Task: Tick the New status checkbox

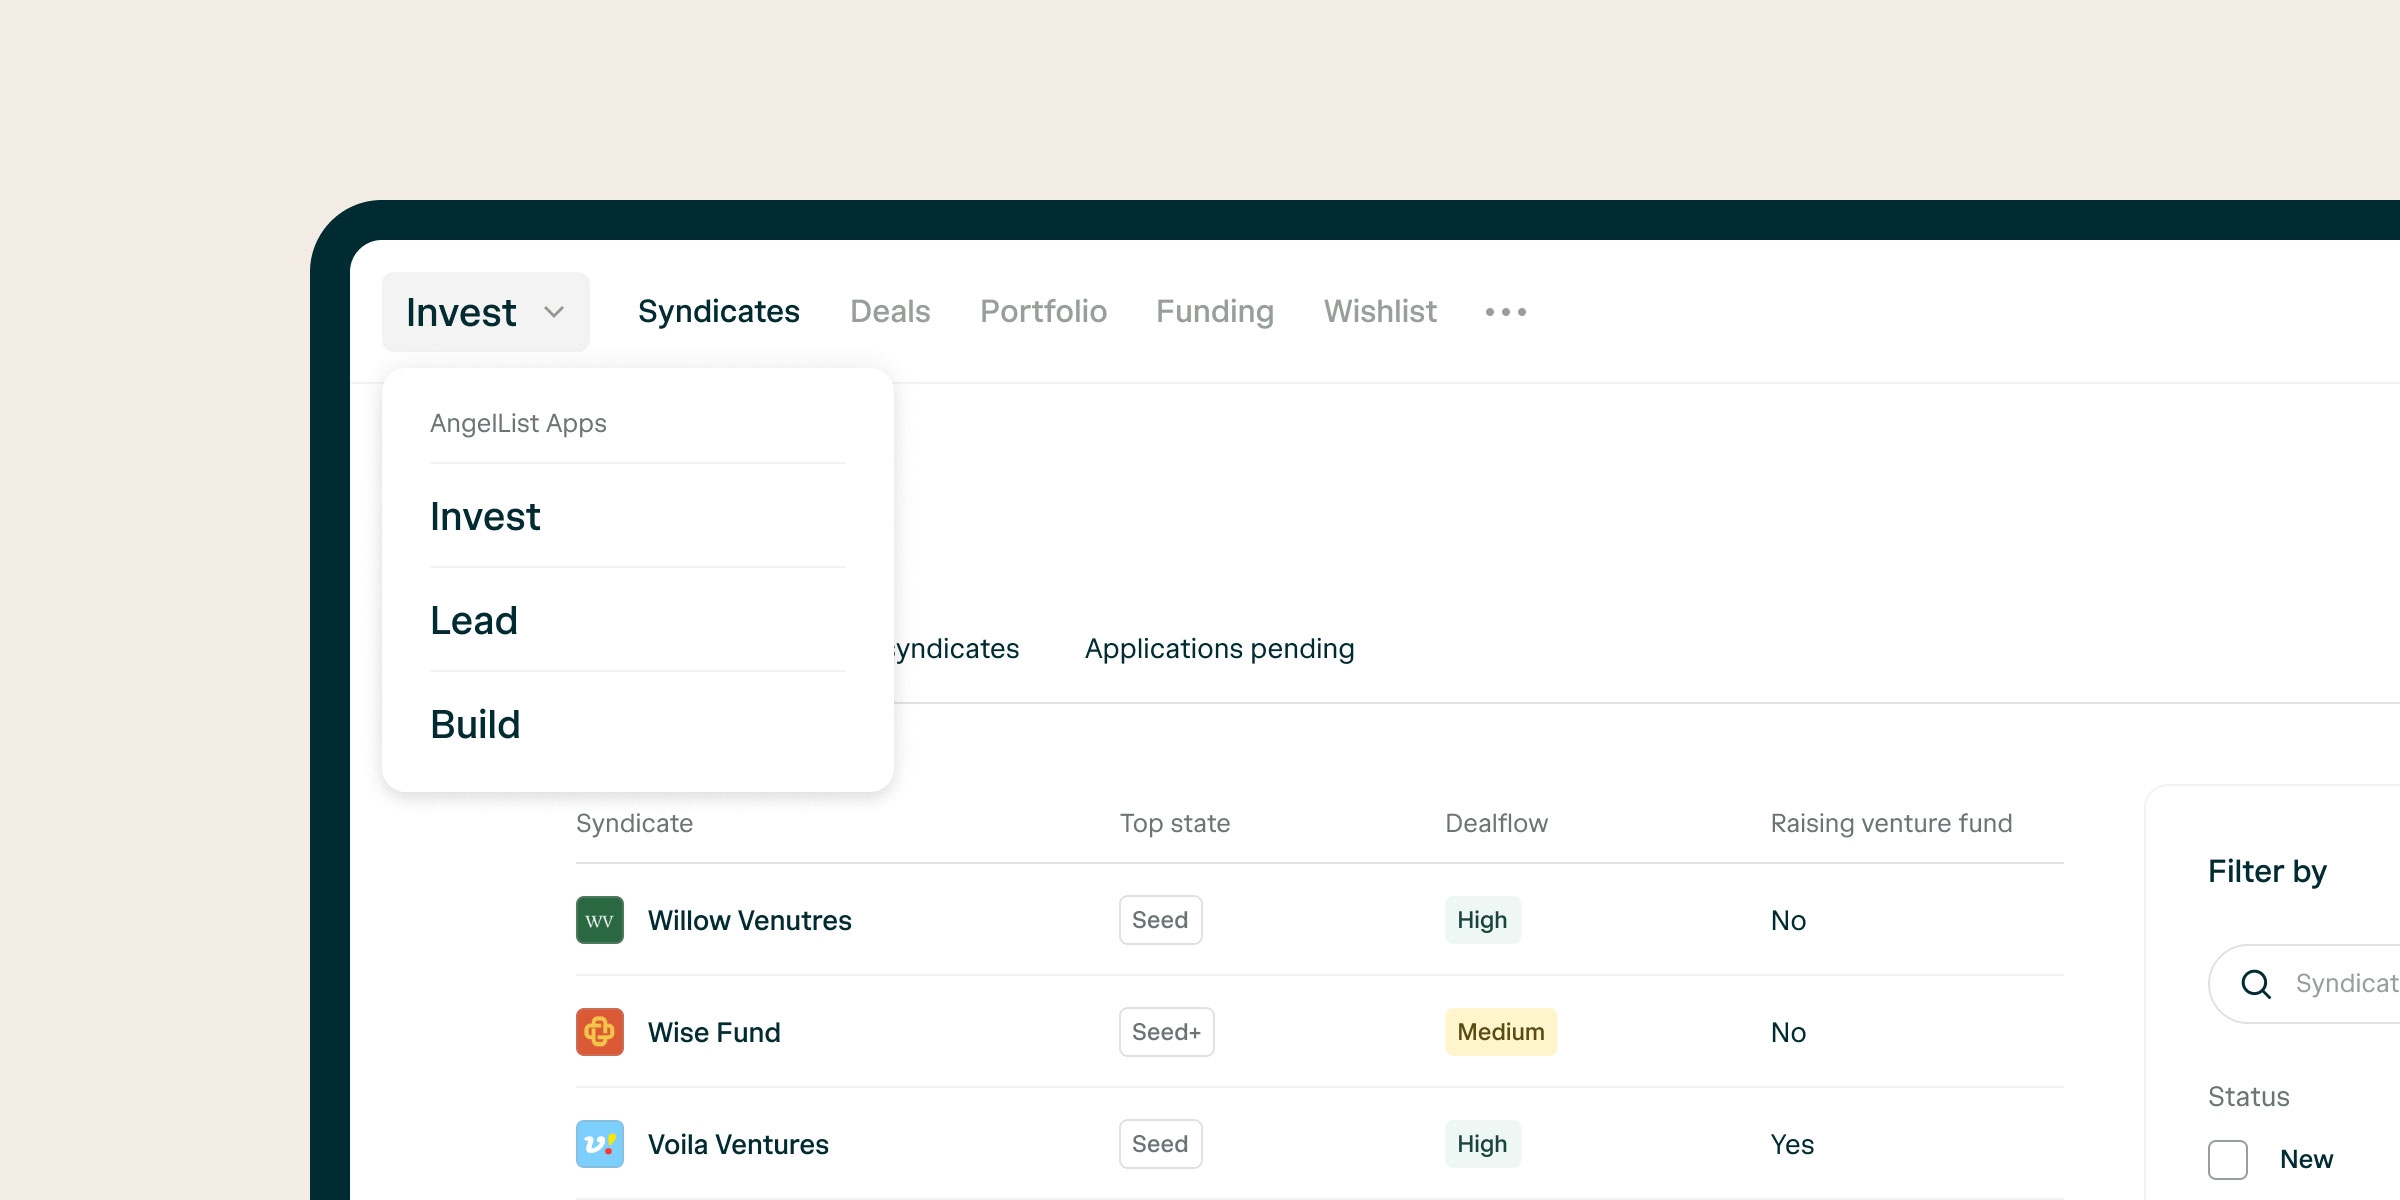Action: (2228, 1160)
